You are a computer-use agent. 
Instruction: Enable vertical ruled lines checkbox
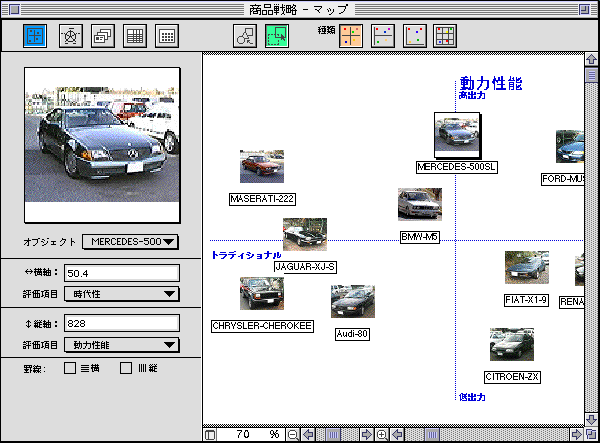(x=126, y=368)
